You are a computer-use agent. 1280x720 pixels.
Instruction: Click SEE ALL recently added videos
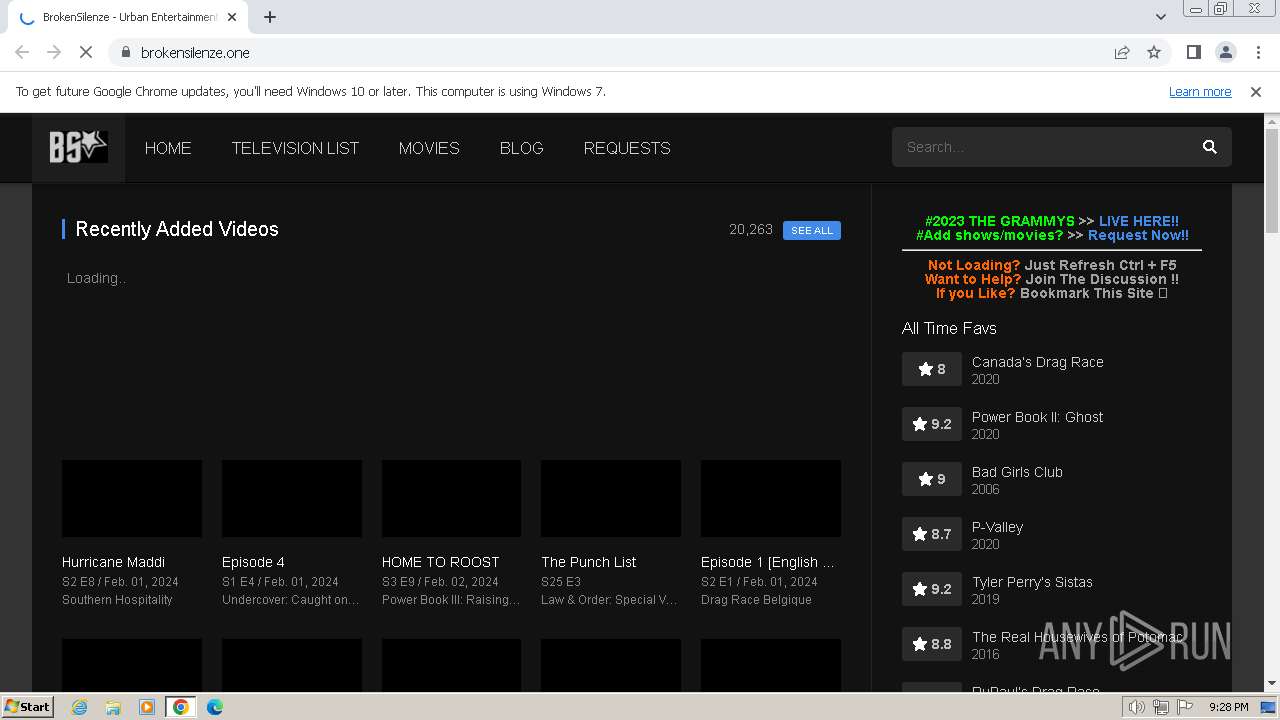pos(812,230)
